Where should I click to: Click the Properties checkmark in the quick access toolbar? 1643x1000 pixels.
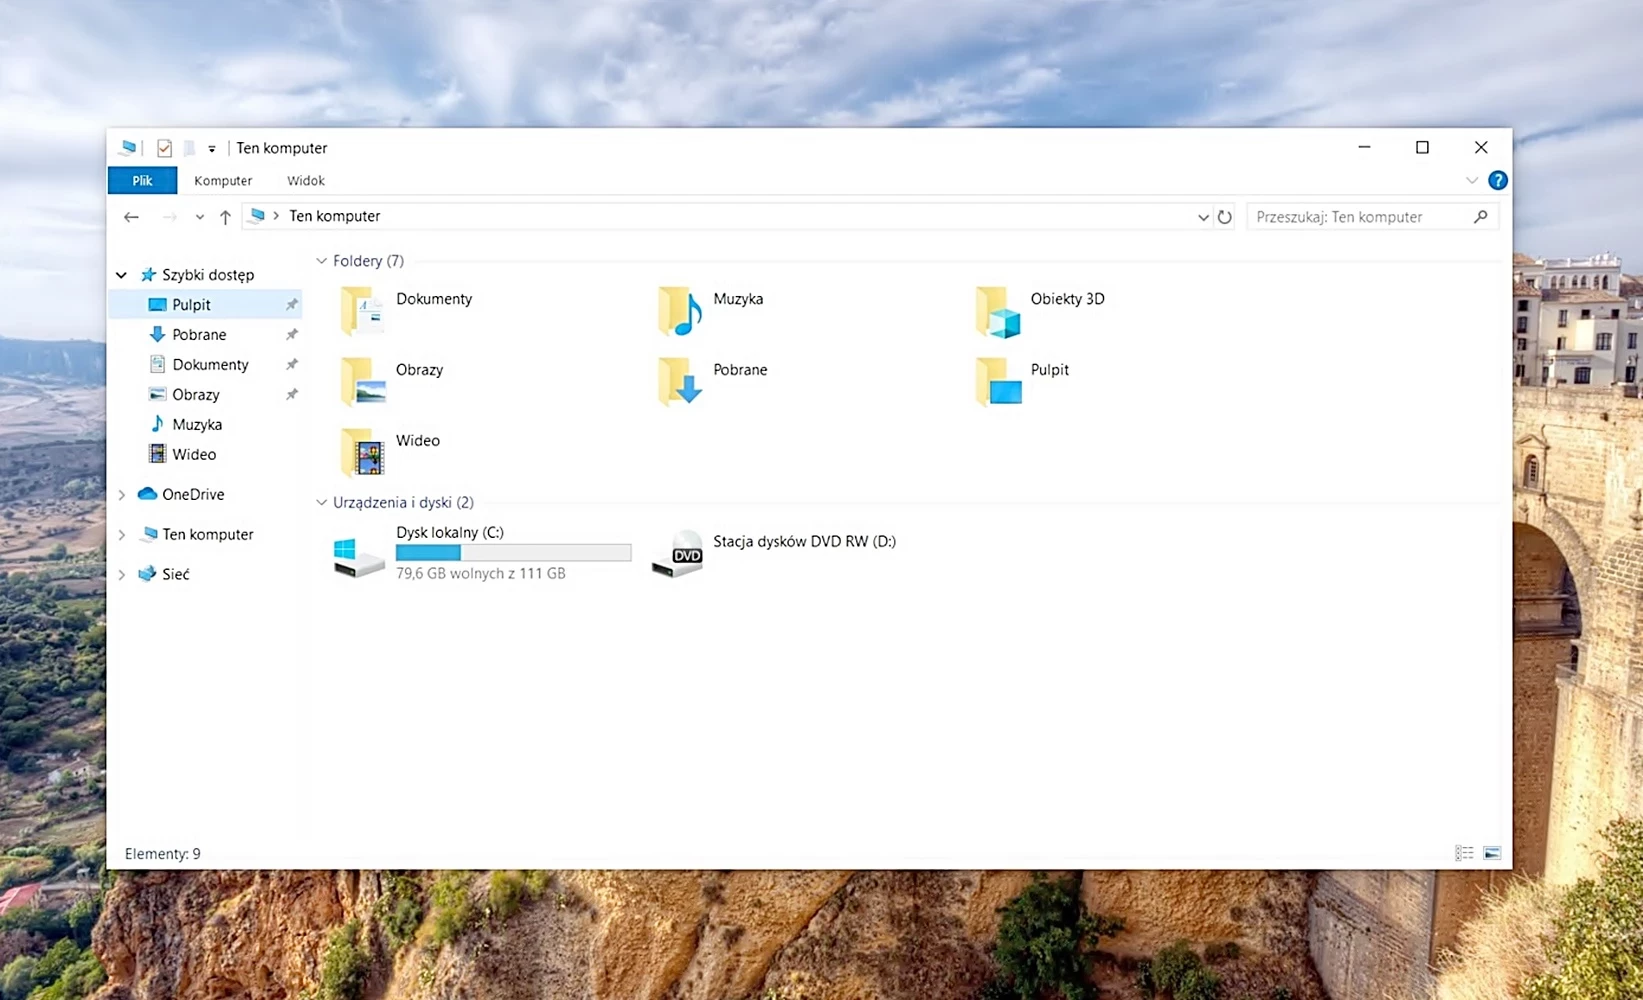165,148
